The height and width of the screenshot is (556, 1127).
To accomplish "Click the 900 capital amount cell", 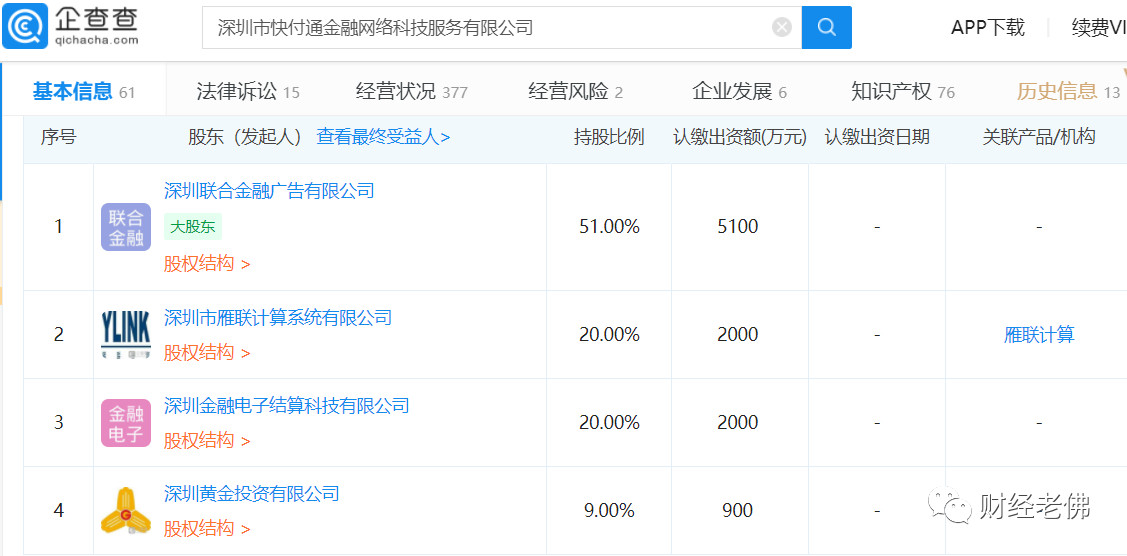I will click(737, 511).
